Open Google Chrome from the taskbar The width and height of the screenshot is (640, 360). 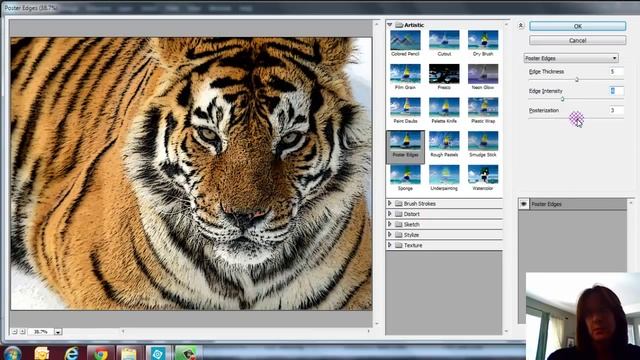tap(100, 353)
